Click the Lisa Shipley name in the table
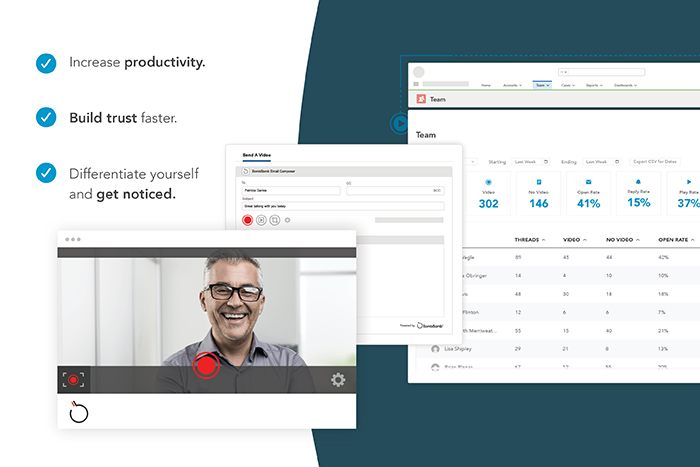The image size is (700, 467). (x=458, y=349)
